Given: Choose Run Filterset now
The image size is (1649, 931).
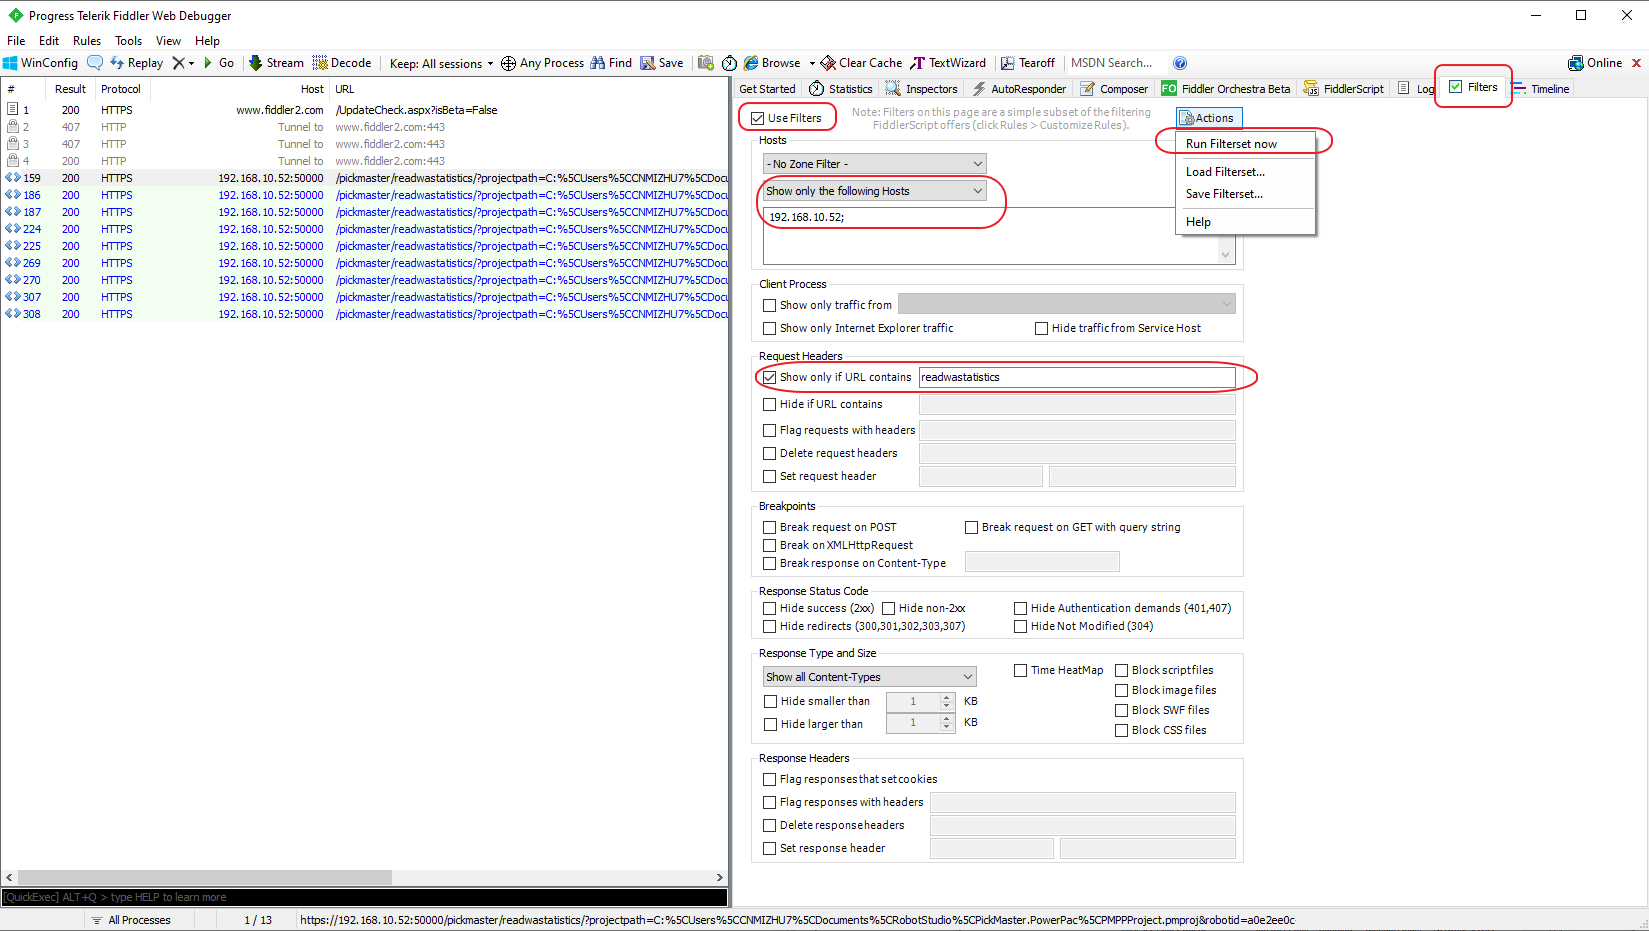Looking at the screenshot, I should click(x=1245, y=144).
